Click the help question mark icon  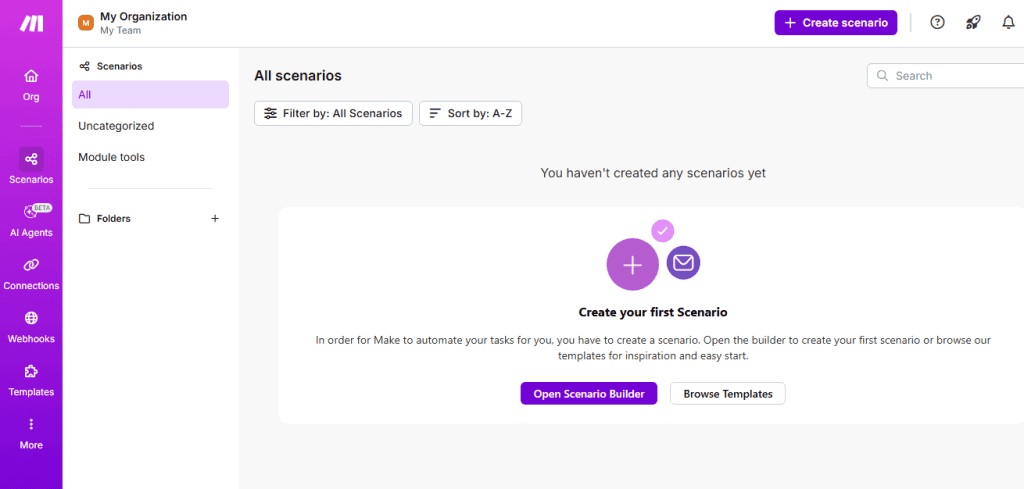[x=937, y=23]
